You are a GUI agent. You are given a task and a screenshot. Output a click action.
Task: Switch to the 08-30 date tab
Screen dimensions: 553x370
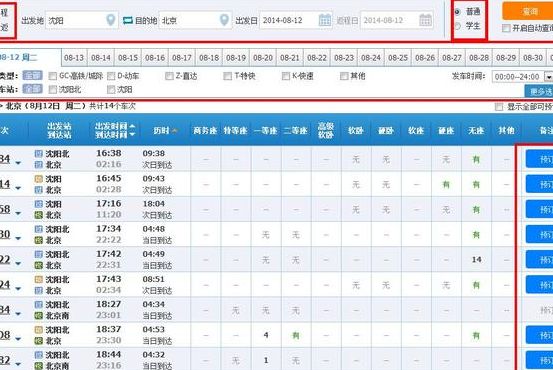(x=533, y=57)
